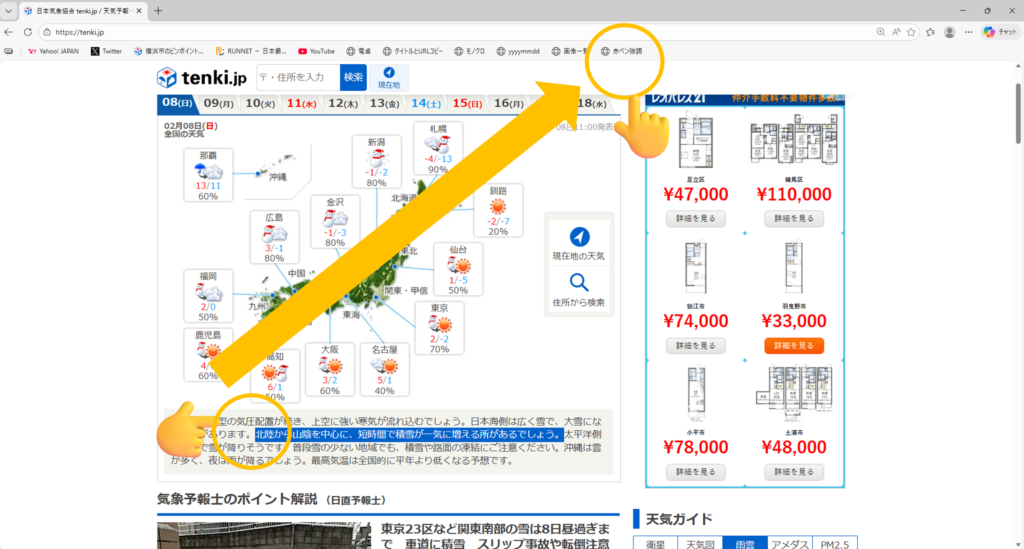
Task: Open 現在地の天気 compass icon on map
Action: point(578,237)
